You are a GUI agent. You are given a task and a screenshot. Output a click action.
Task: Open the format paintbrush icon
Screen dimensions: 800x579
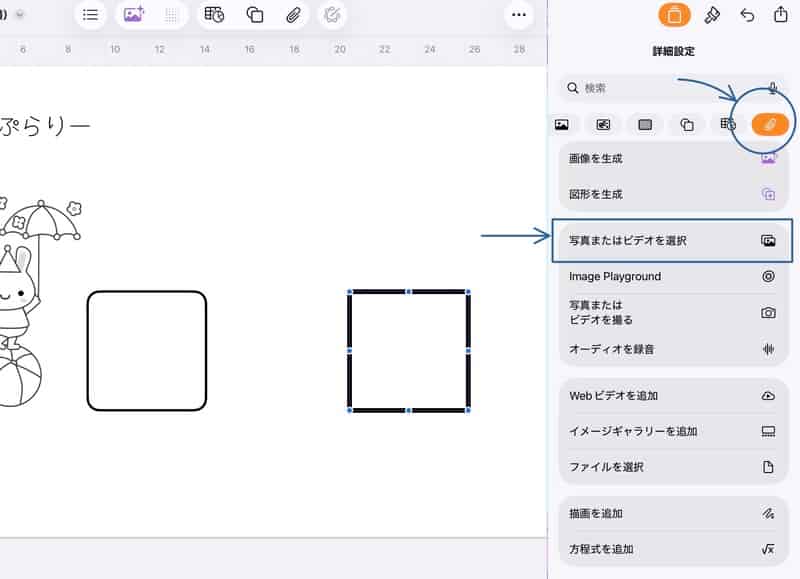(712, 15)
